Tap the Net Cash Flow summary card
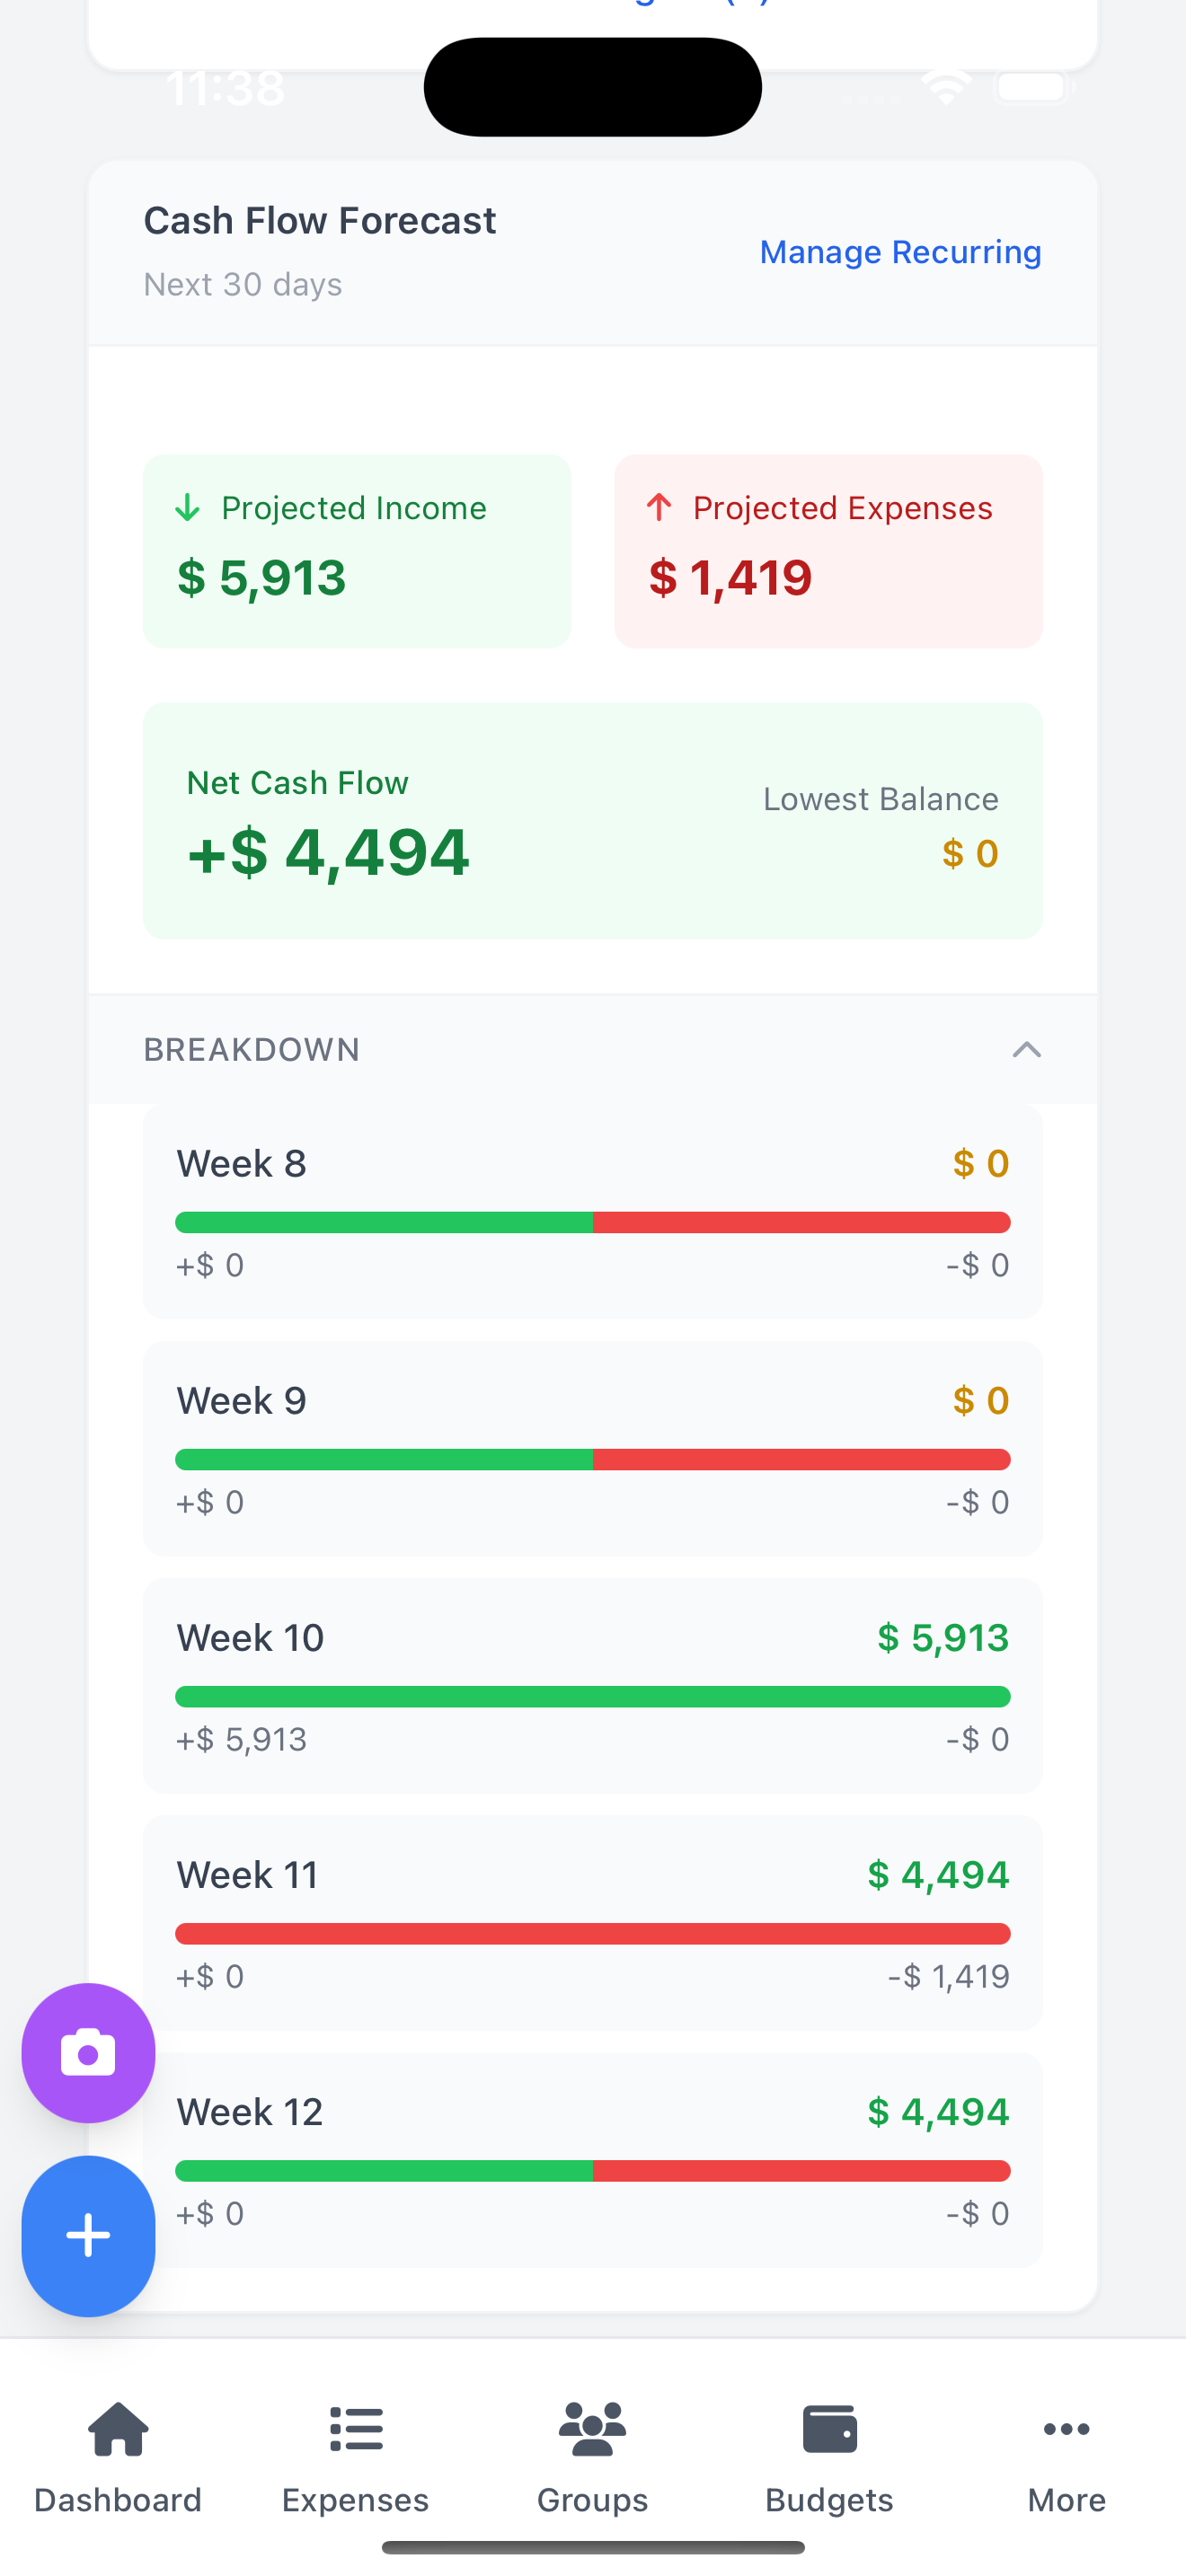Screen dimensions: 1186x2576 [592, 820]
